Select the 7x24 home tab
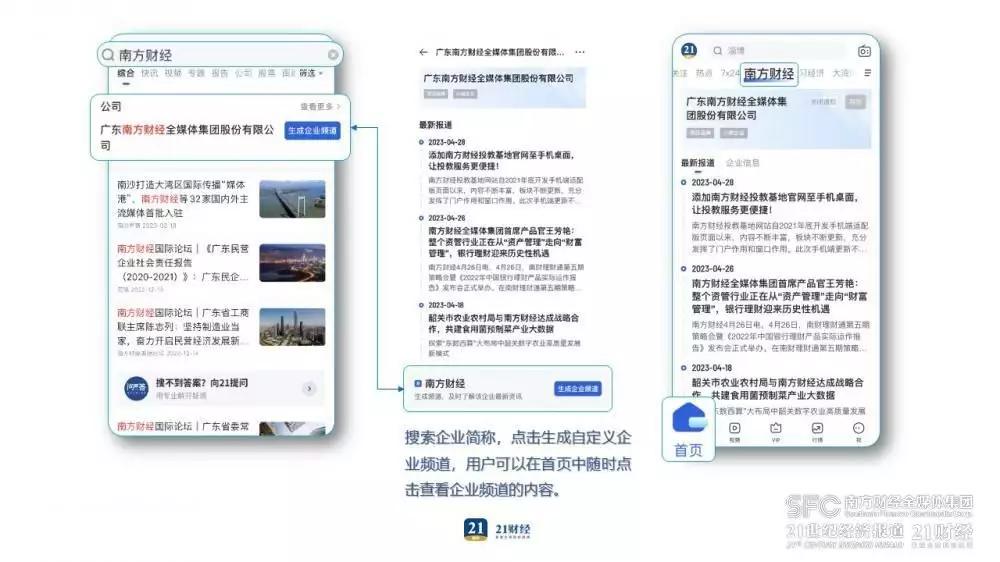 click(x=730, y=73)
